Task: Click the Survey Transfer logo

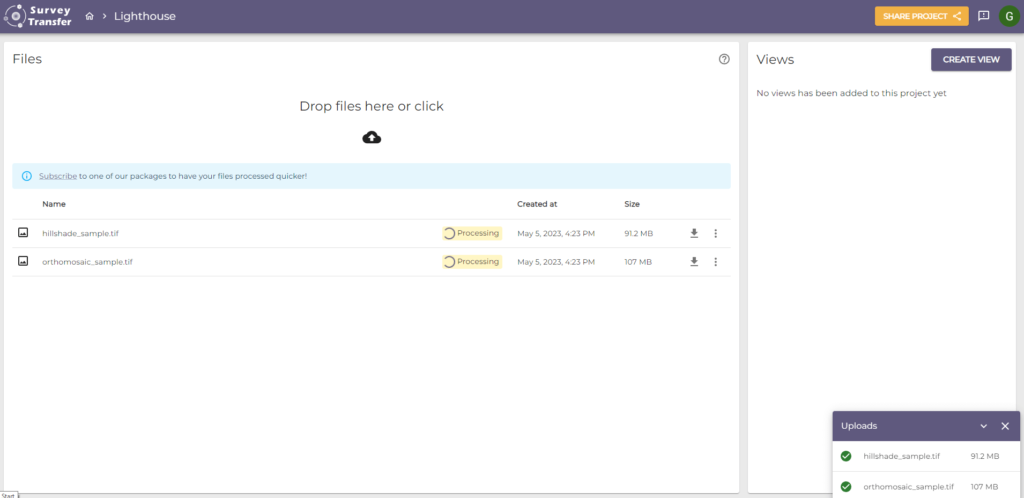Action: point(38,16)
